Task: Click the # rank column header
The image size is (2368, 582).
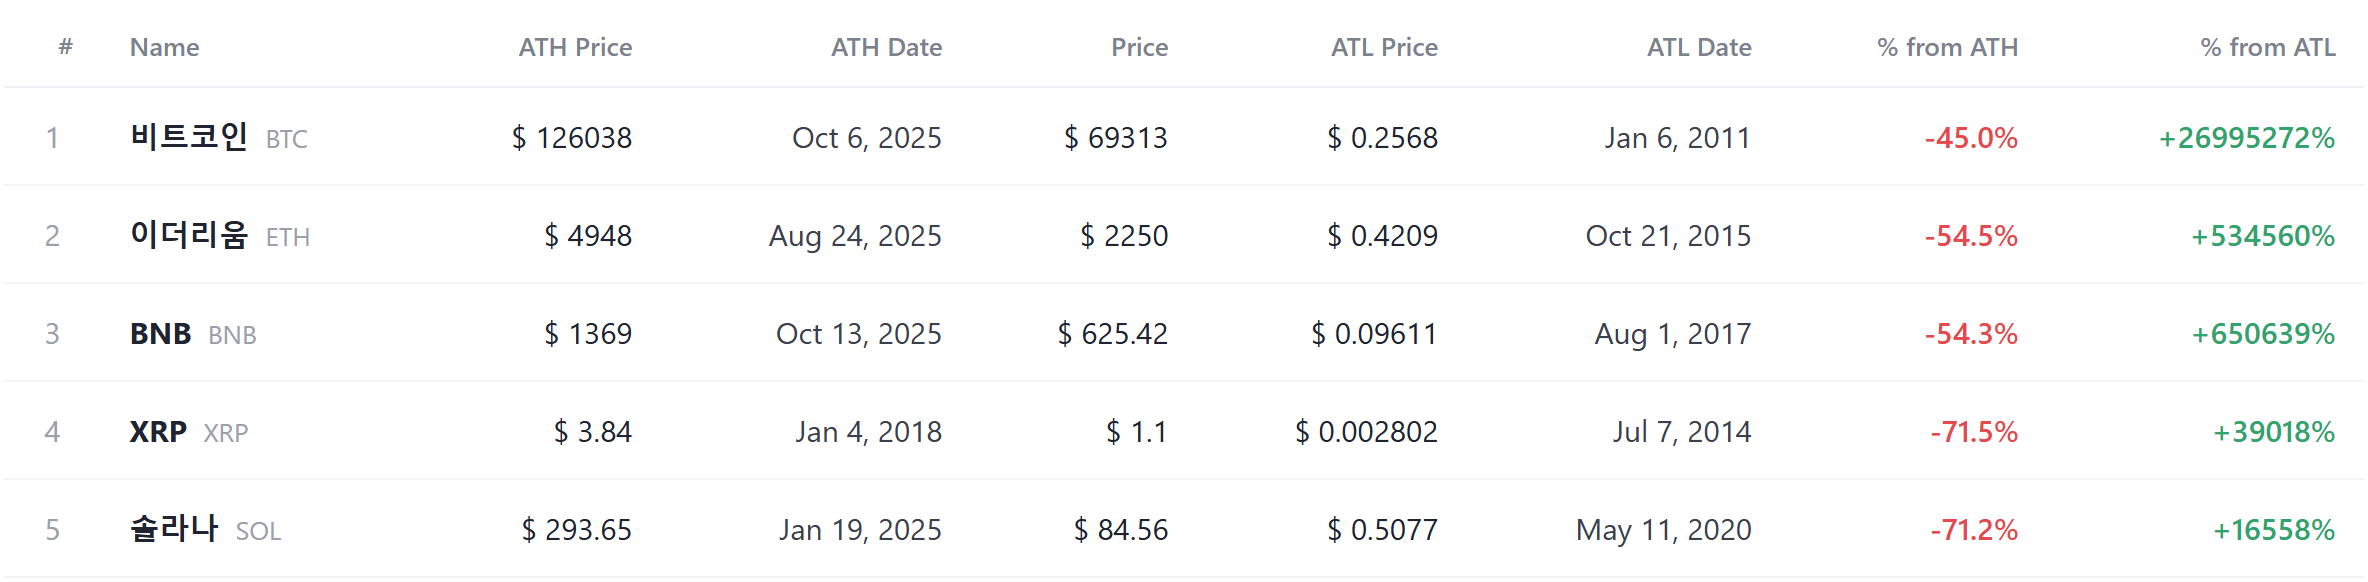Action: tap(66, 46)
